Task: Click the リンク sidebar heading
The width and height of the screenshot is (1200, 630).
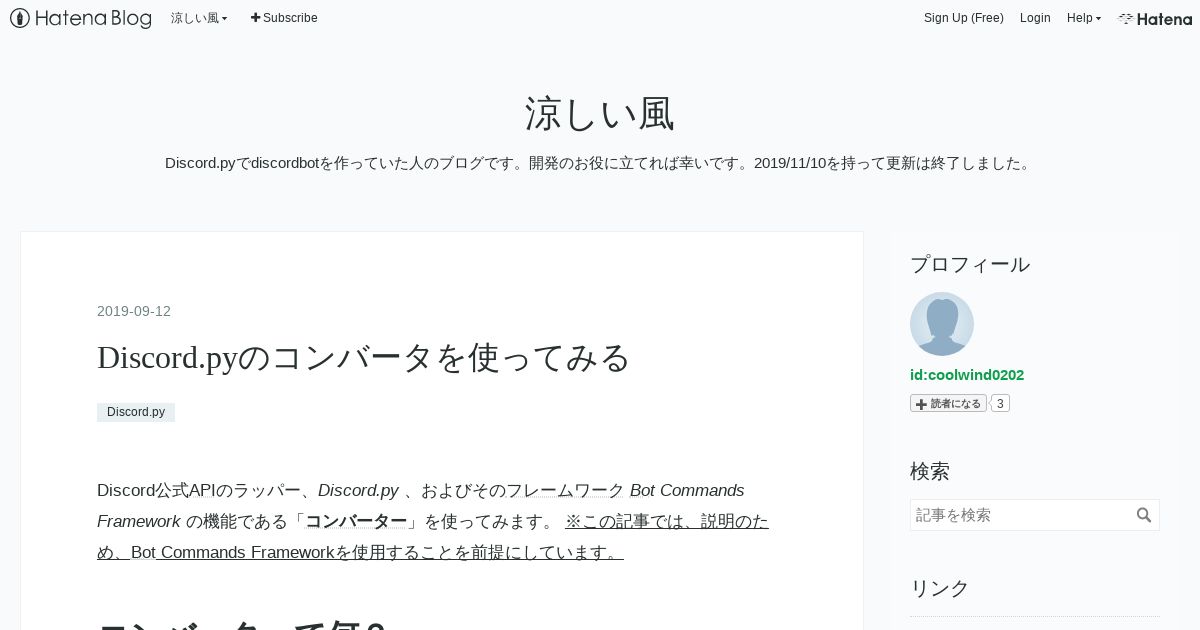Action: (x=940, y=588)
